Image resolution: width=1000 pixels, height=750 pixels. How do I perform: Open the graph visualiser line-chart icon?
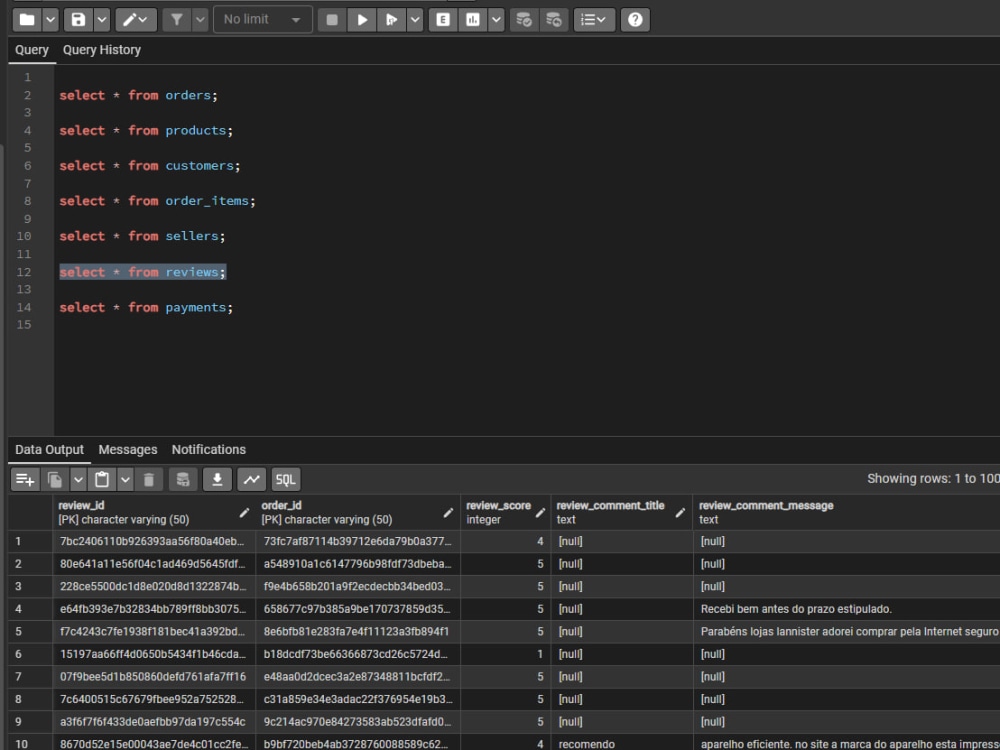(x=252, y=480)
